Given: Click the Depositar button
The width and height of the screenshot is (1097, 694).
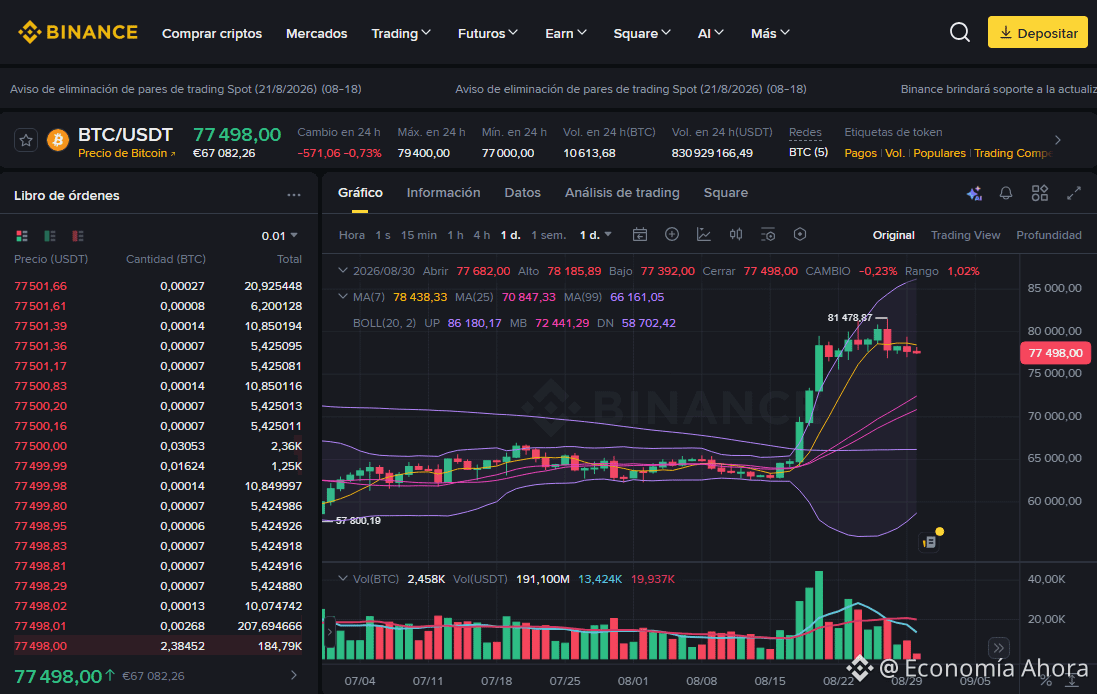Looking at the screenshot, I should coord(1038,32).
